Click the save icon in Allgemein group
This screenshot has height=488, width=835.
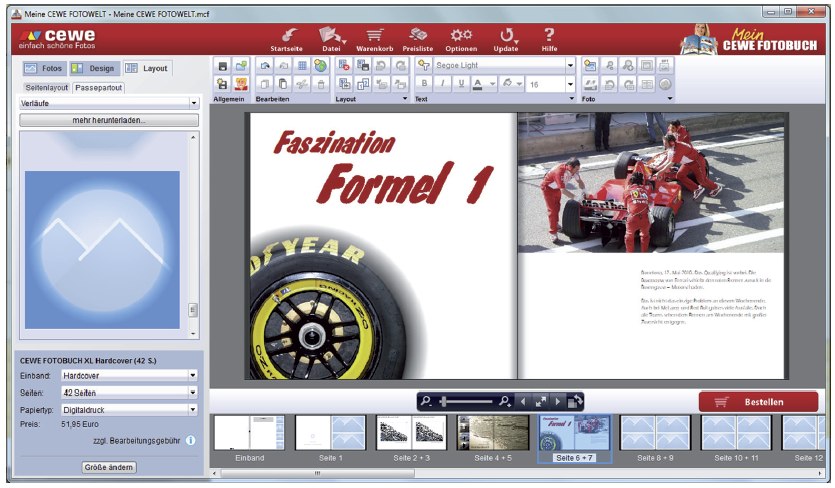point(223,65)
